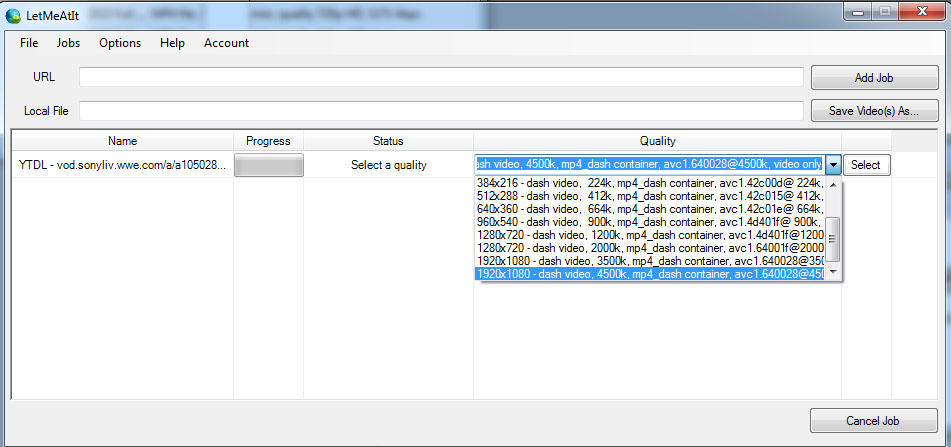Click the URL input field
951x447 pixels.
tap(441, 77)
